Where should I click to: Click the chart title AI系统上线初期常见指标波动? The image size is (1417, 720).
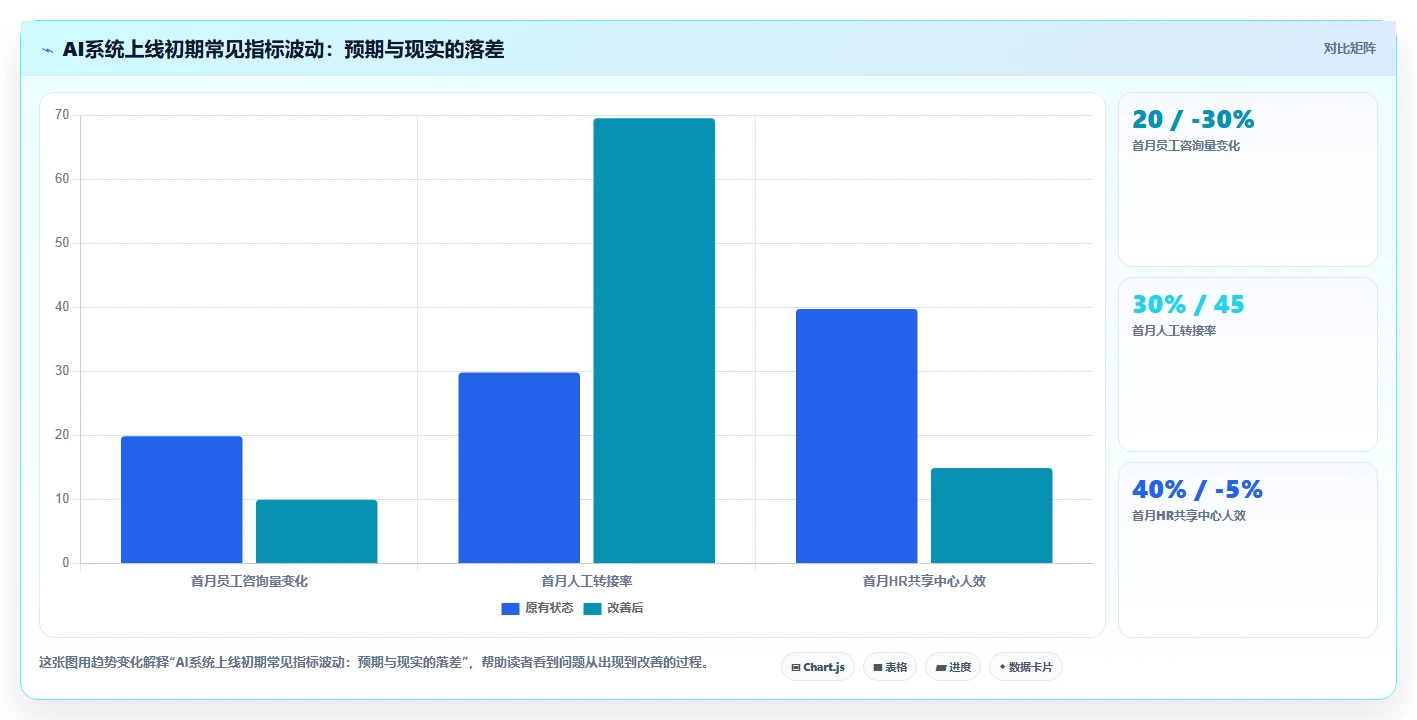tap(283, 50)
